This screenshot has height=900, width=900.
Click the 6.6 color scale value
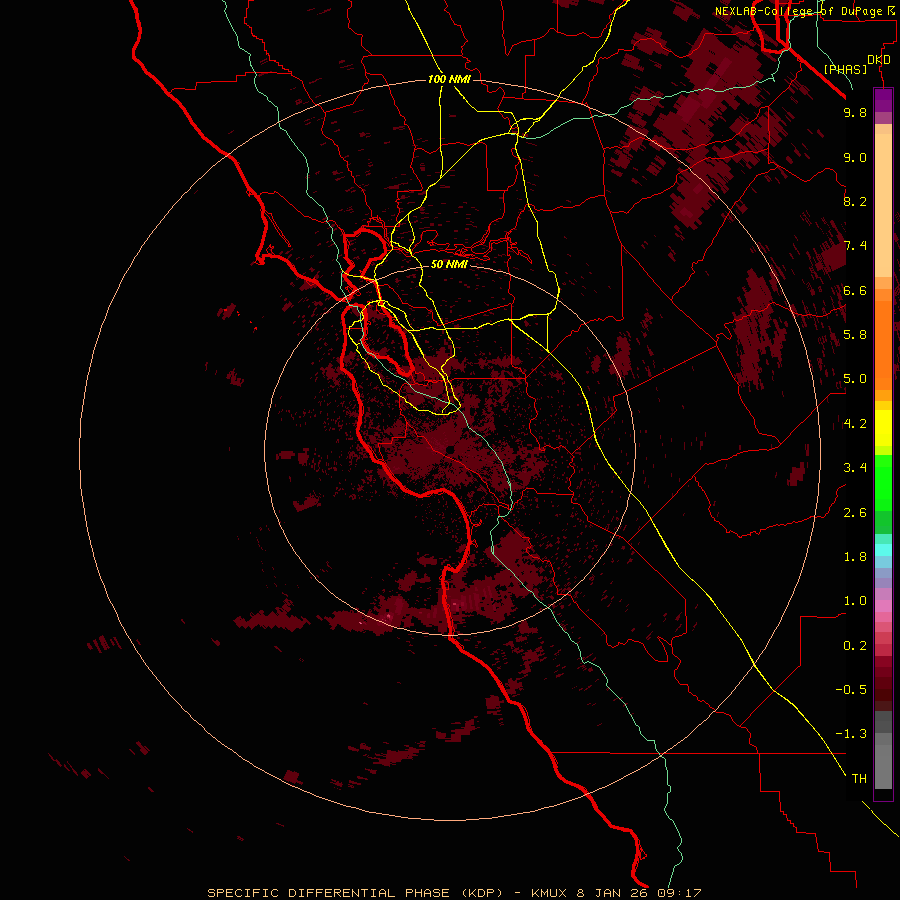click(x=855, y=290)
